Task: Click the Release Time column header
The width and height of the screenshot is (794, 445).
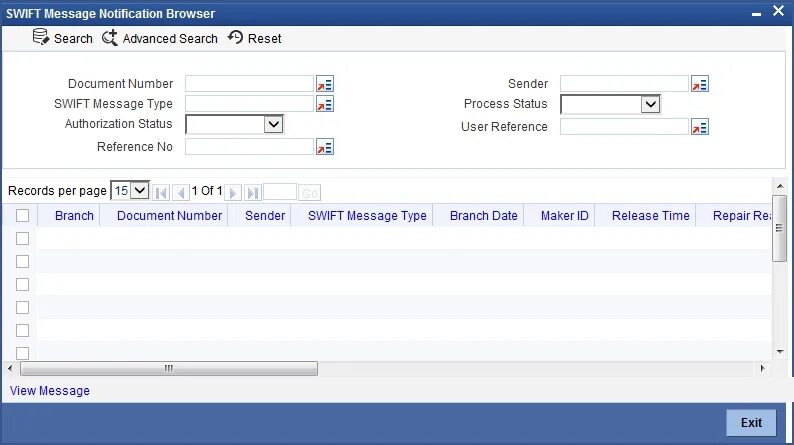Action: click(x=651, y=216)
